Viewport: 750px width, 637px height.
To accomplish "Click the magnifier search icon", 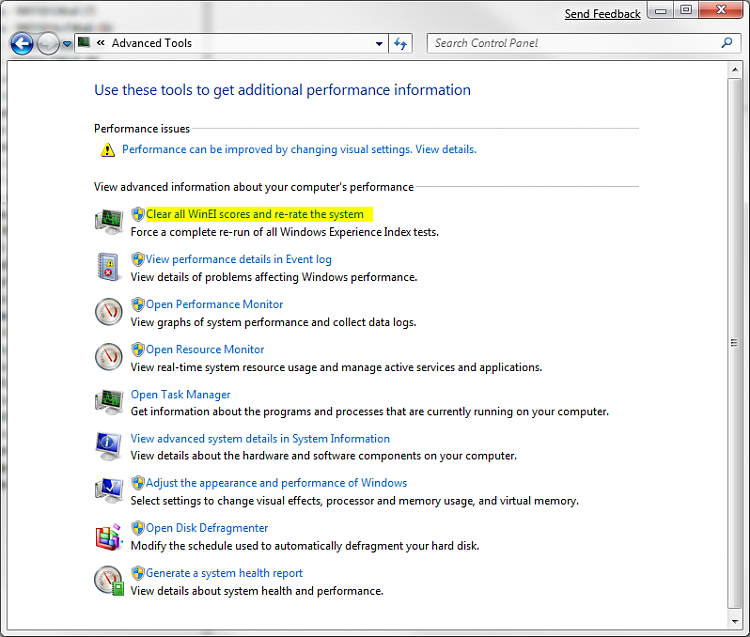I will coord(727,43).
